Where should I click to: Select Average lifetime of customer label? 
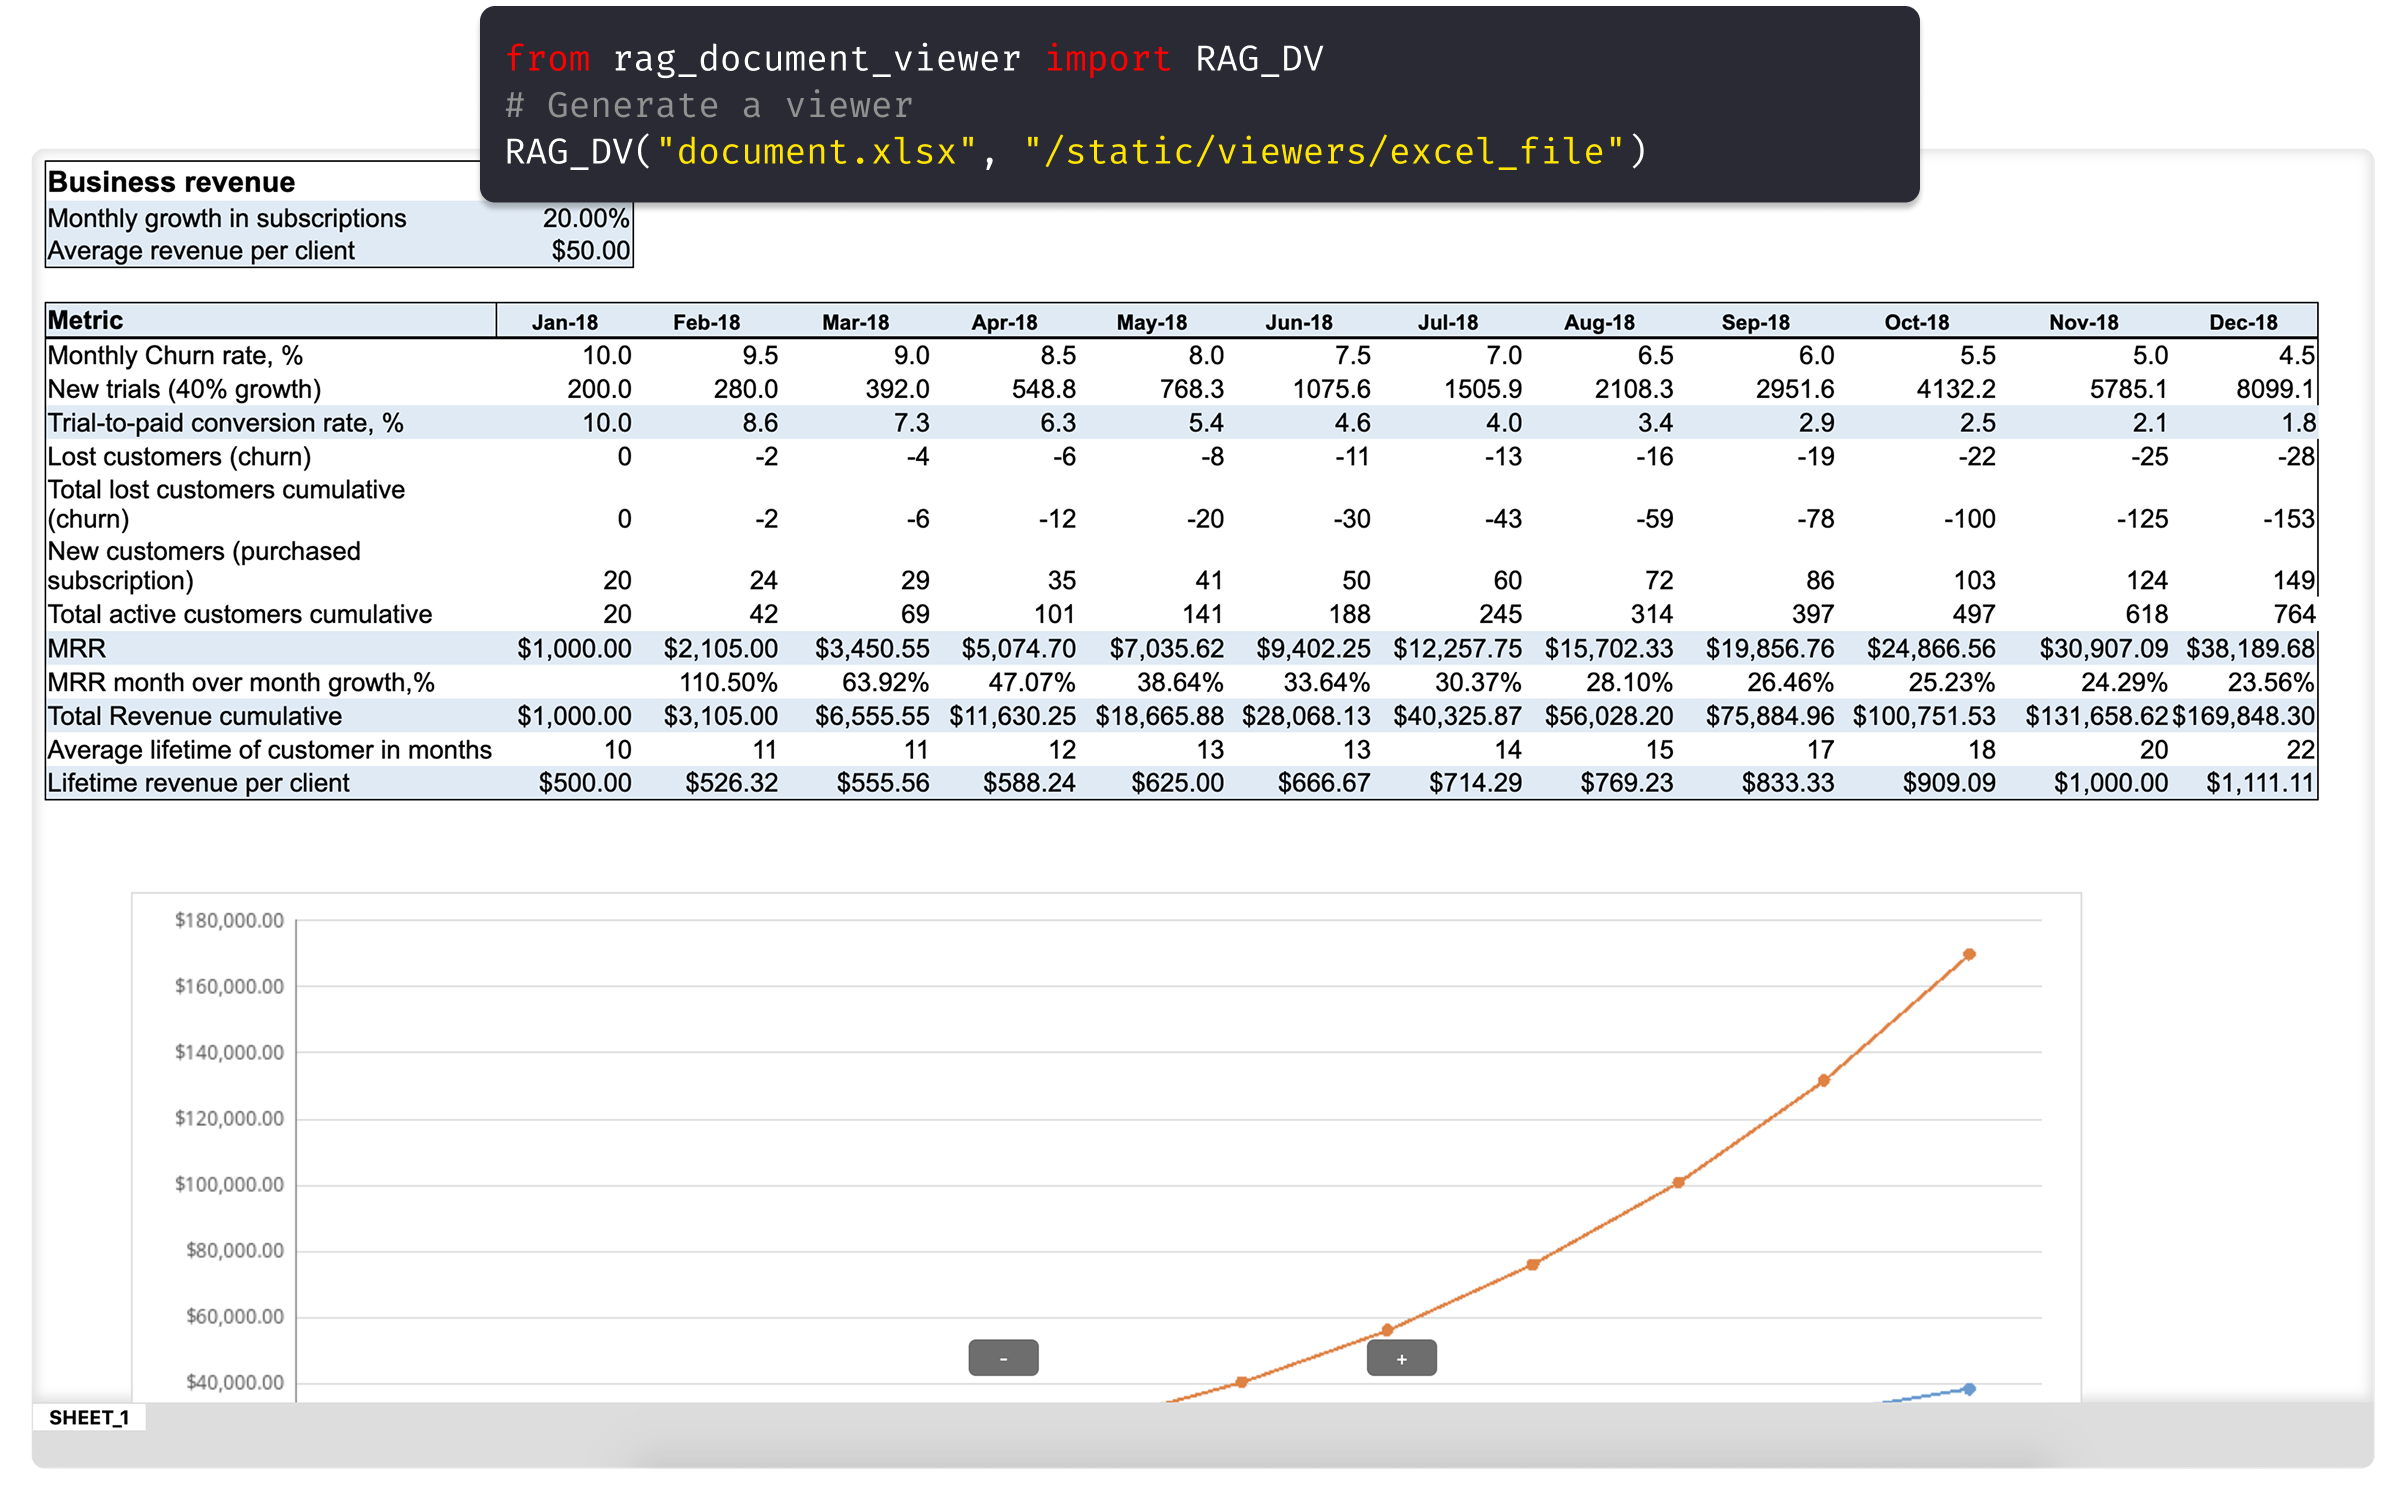pyautogui.click(x=269, y=750)
